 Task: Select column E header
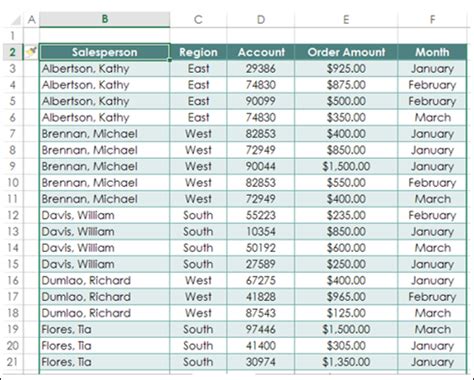coord(346,19)
